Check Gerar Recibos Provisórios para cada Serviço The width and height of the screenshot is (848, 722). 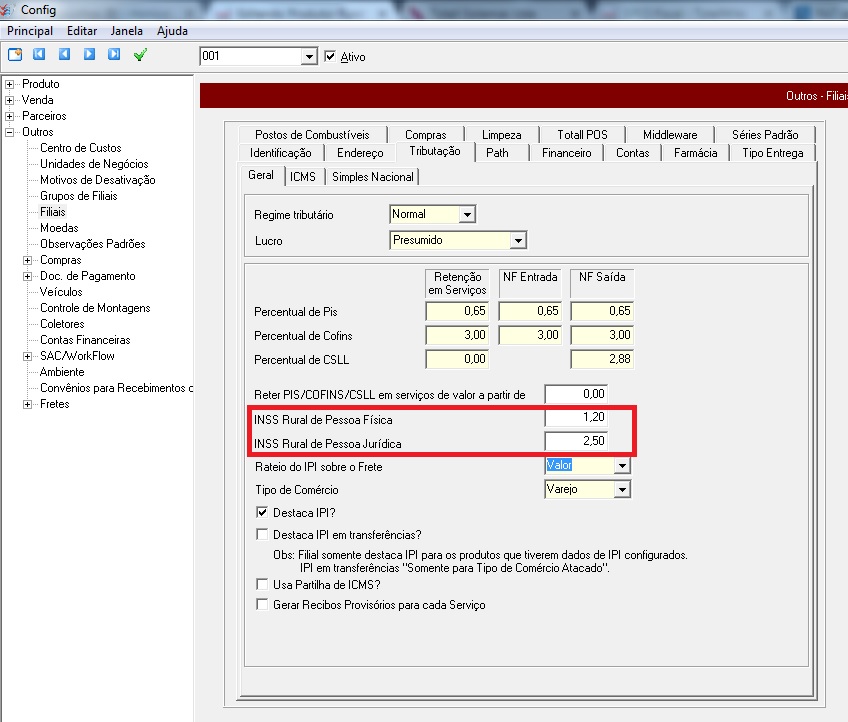262,604
